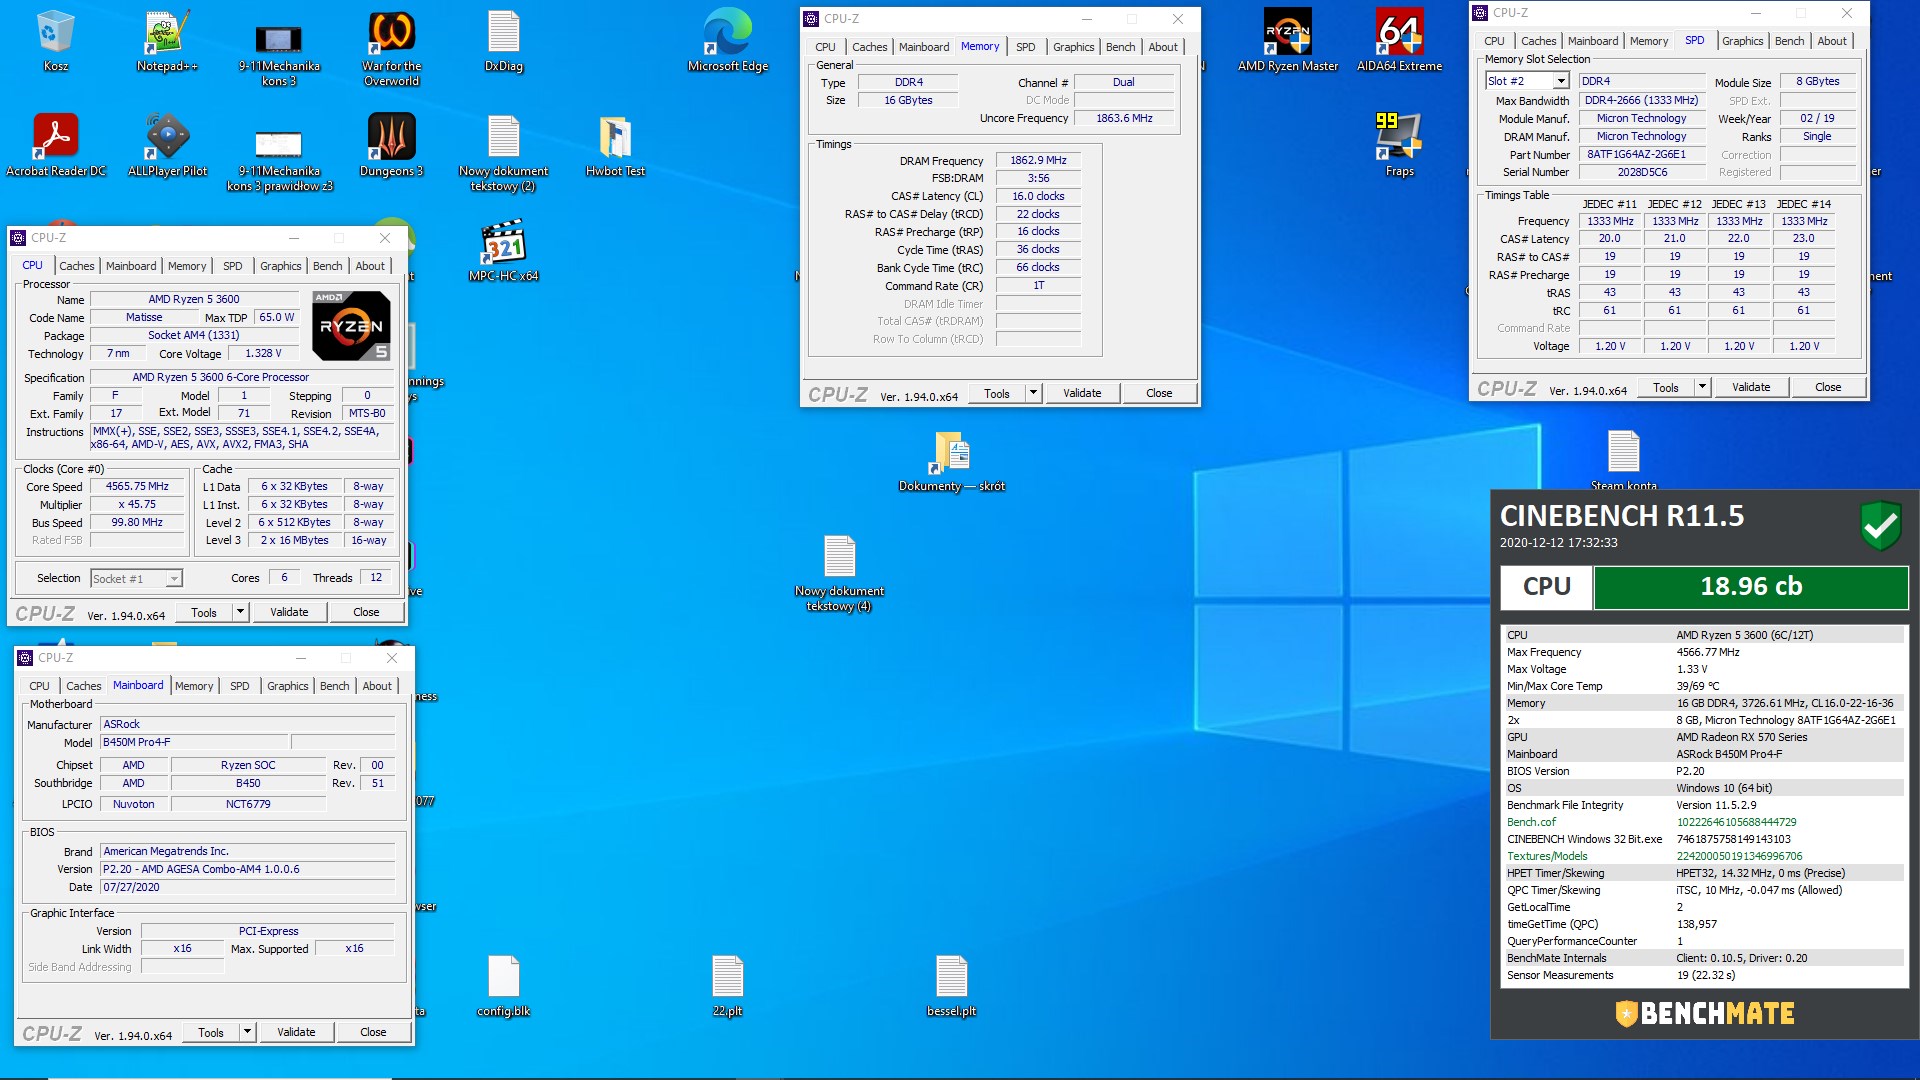Launch AIDA64 Extreme desktop icon
Viewport: 1920px width, 1080px height.
[x=1399, y=41]
